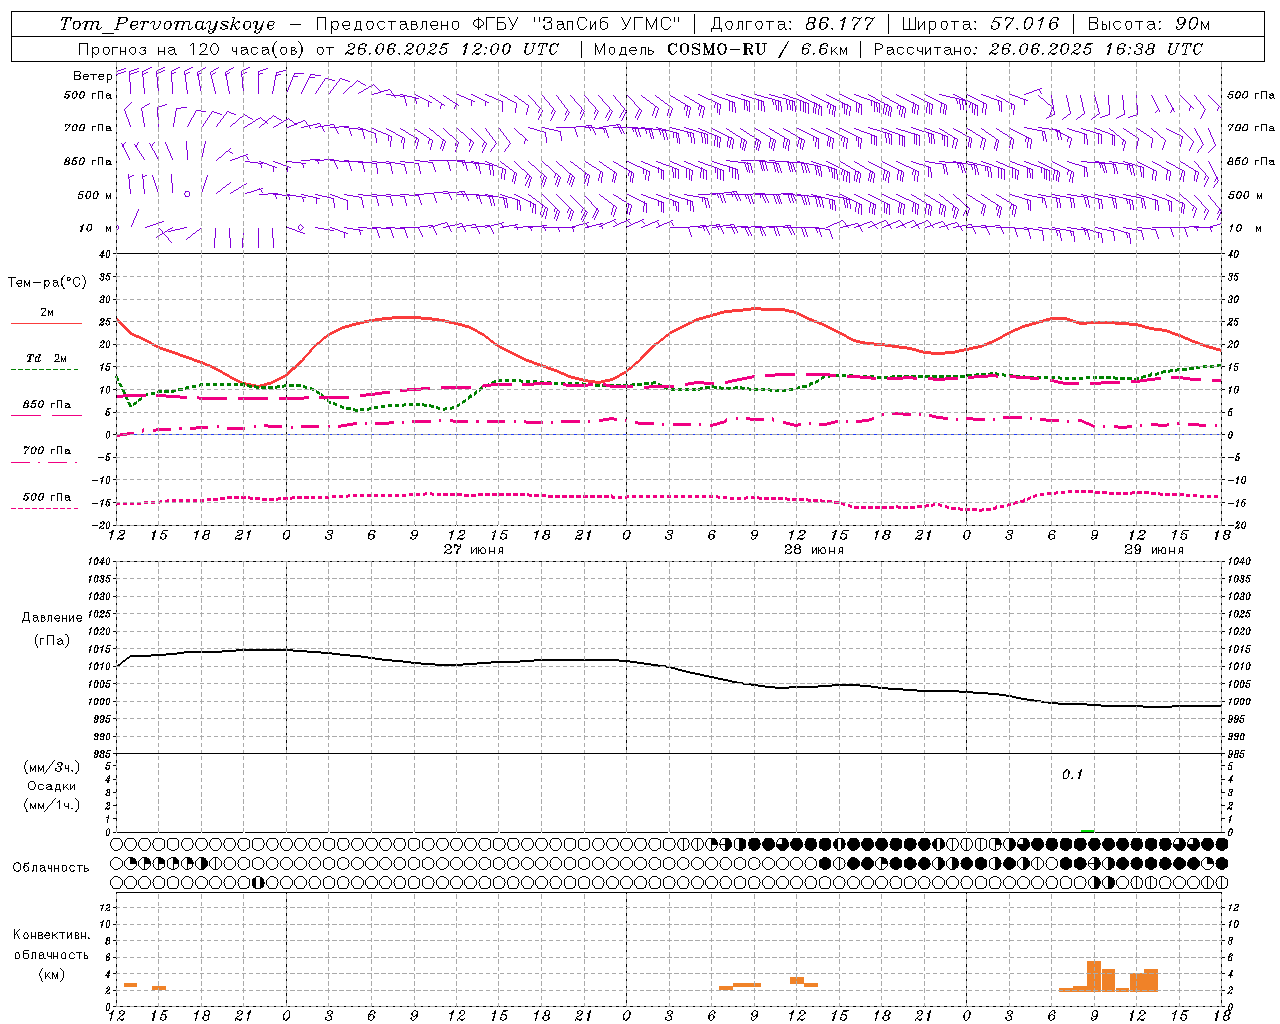Click the 1040 top value on left pressure axis

(x=97, y=562)
